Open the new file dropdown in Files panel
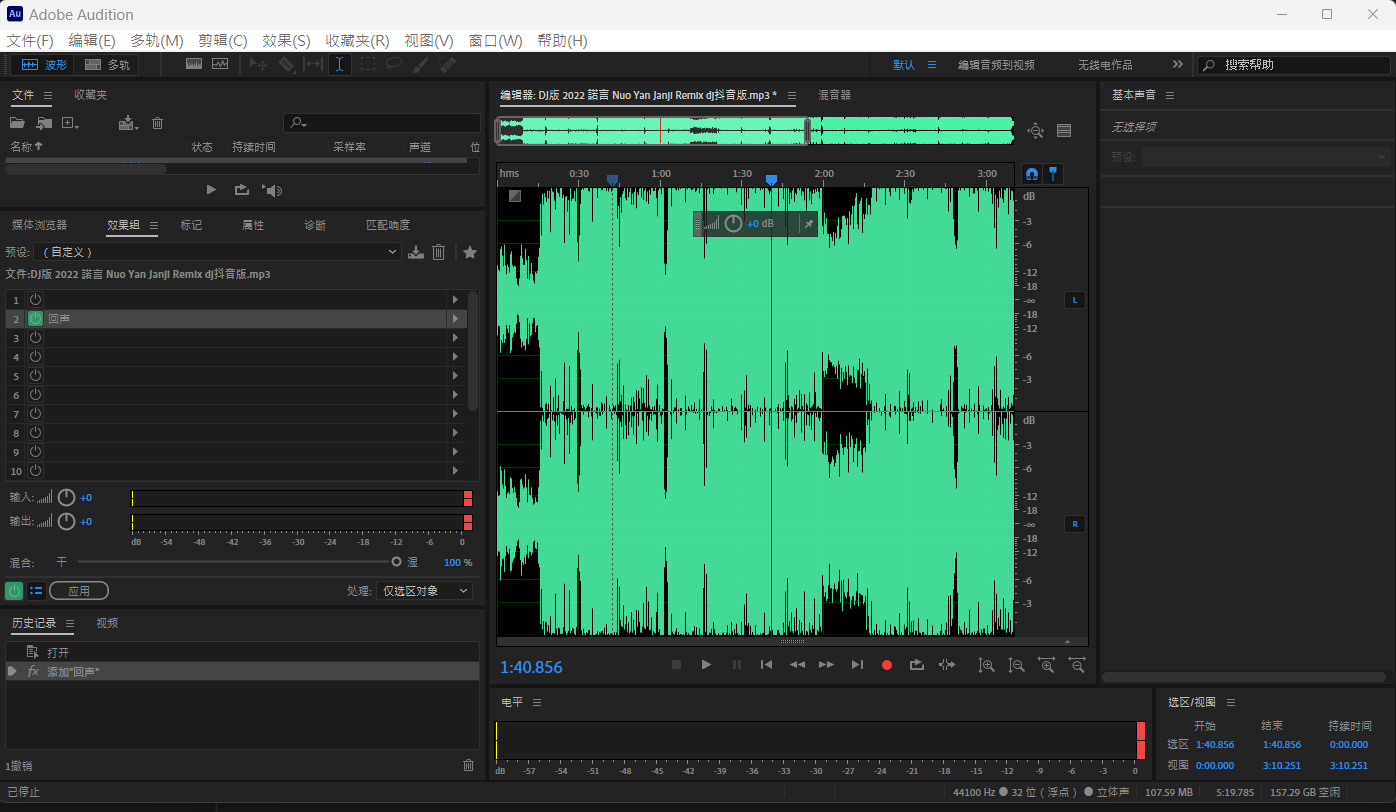Viewport: 1396px width, 812px height. 71,123
